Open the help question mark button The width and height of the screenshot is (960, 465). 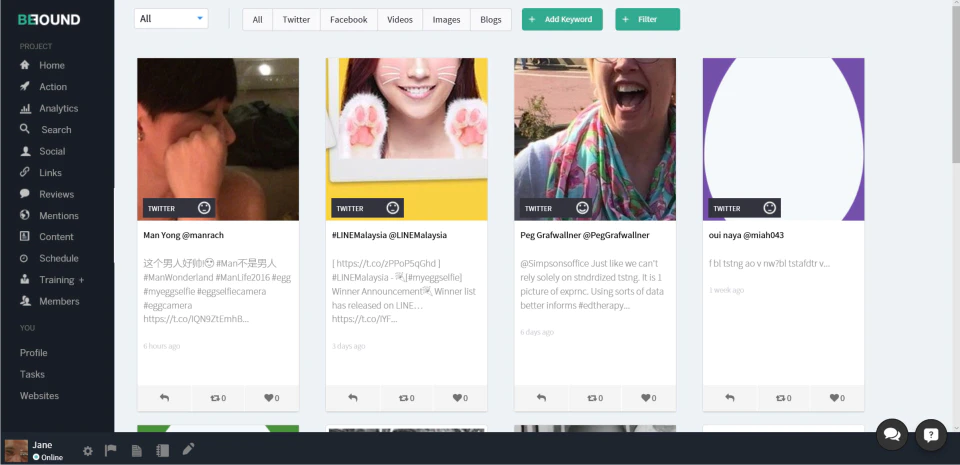click(x=931, y=434)
